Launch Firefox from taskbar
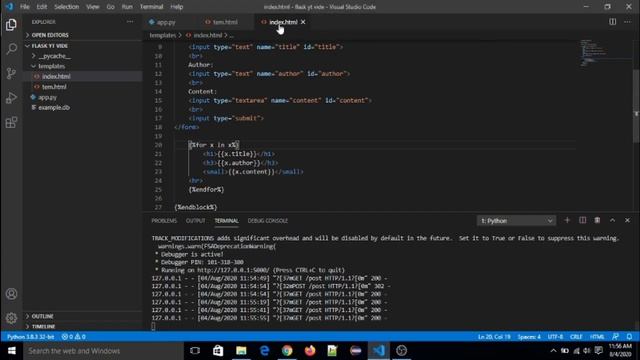This screenshot has width=640, height=360. [310, 351]
